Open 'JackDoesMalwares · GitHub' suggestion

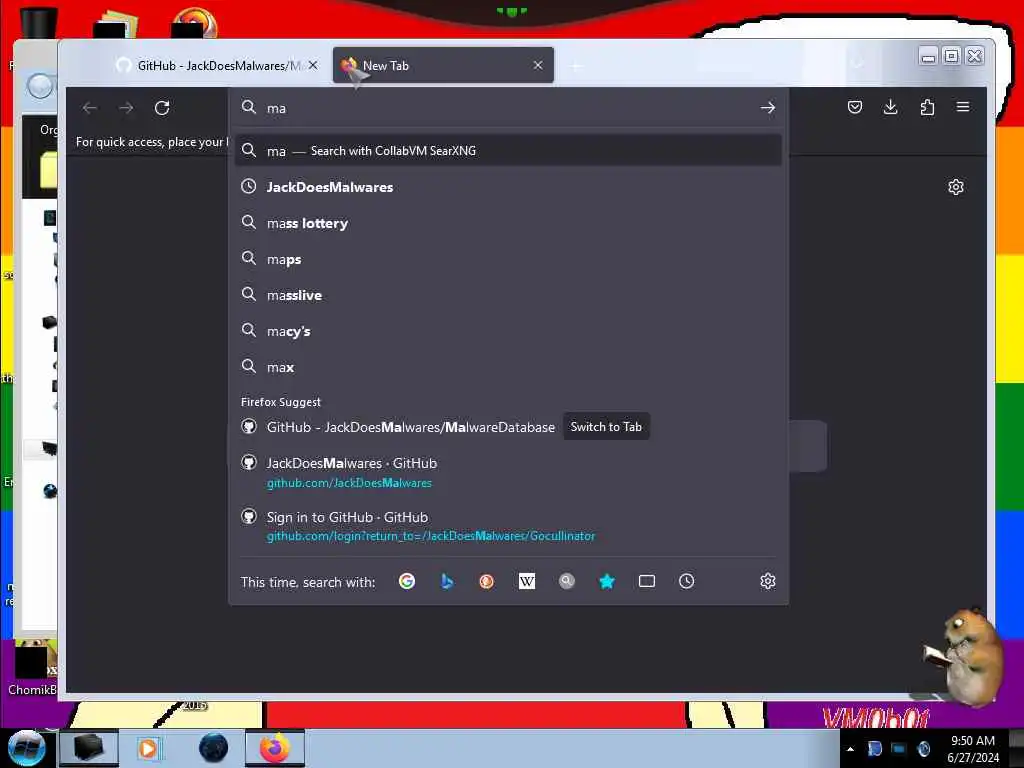pos(508,472)
